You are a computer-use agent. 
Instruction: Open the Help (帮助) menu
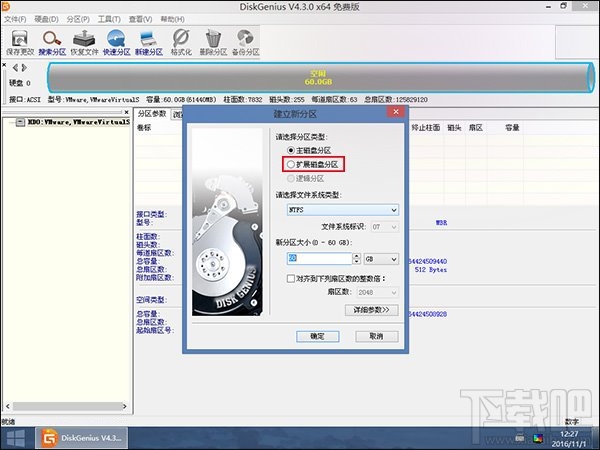coord(173,19)
